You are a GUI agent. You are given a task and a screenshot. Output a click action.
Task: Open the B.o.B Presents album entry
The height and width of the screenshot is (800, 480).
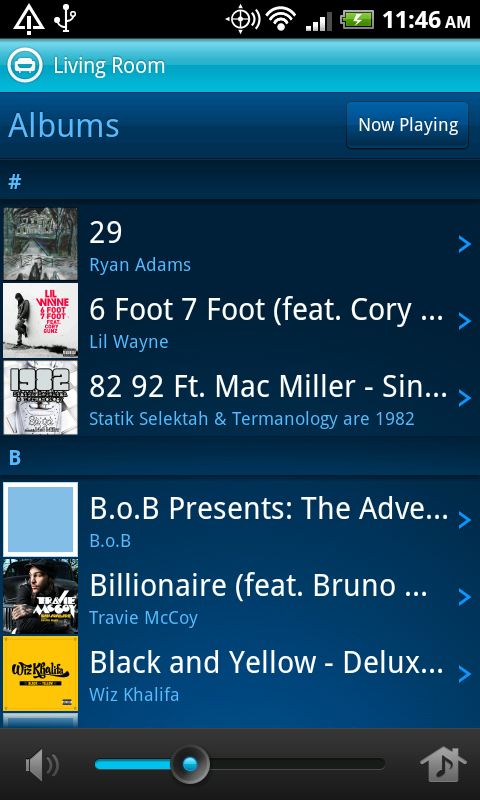(x=240, y=519)
